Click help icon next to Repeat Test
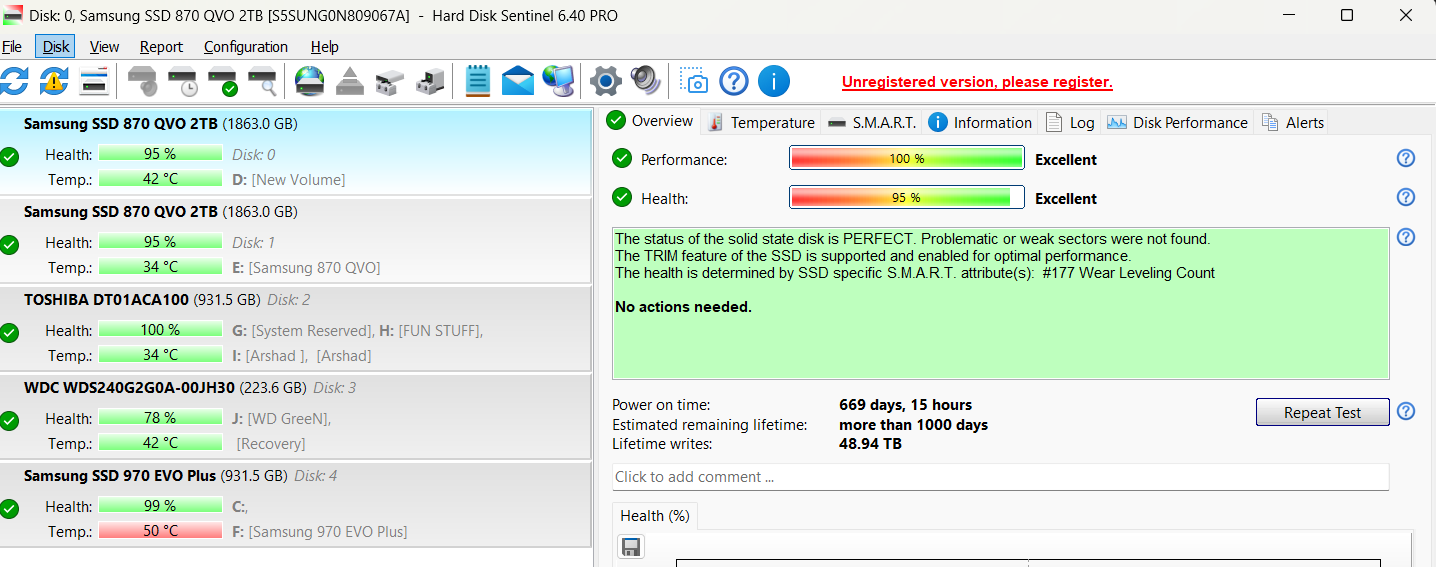This screenshot has height=567, width=1436. click(x=1406, y=411)
